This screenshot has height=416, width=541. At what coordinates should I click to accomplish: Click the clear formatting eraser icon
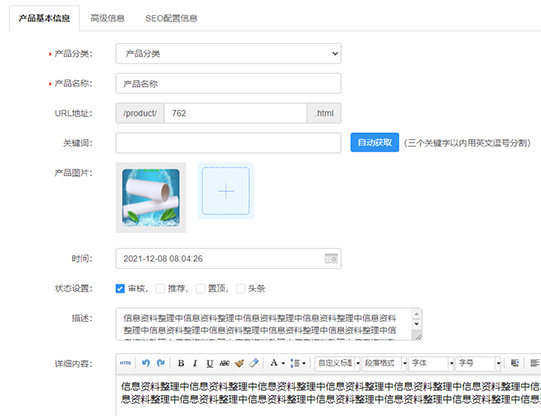tap(254, 363)
